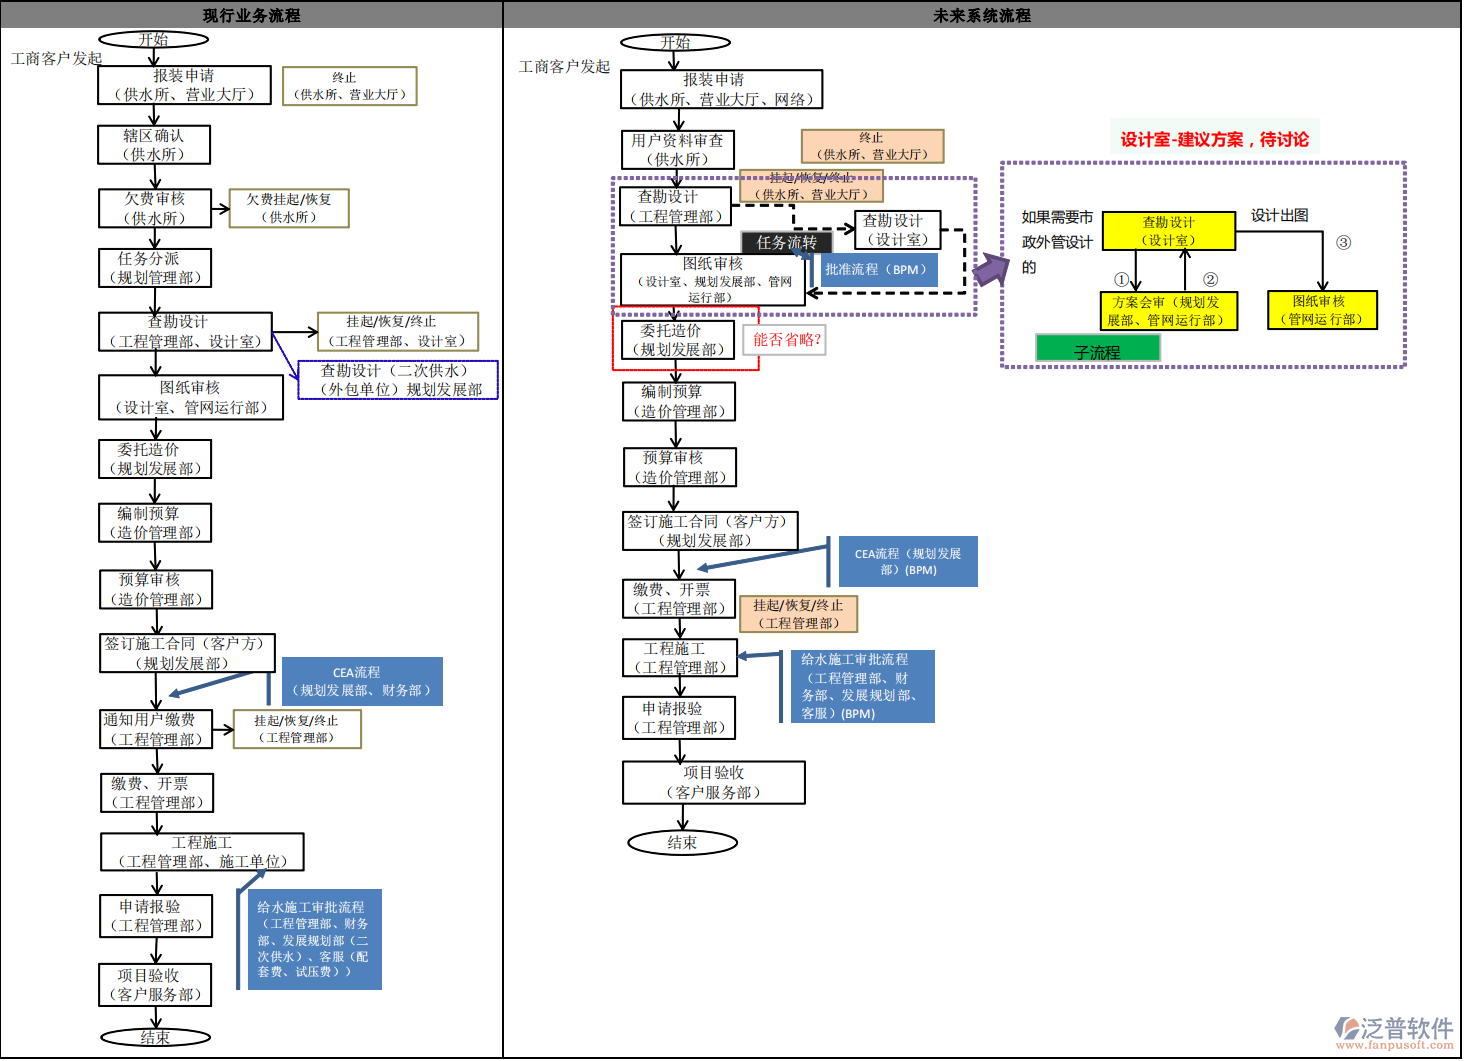Select the blue 批准流程（BPM）box
Screen dimensions: 1464x1061
(x=877, y=270)
